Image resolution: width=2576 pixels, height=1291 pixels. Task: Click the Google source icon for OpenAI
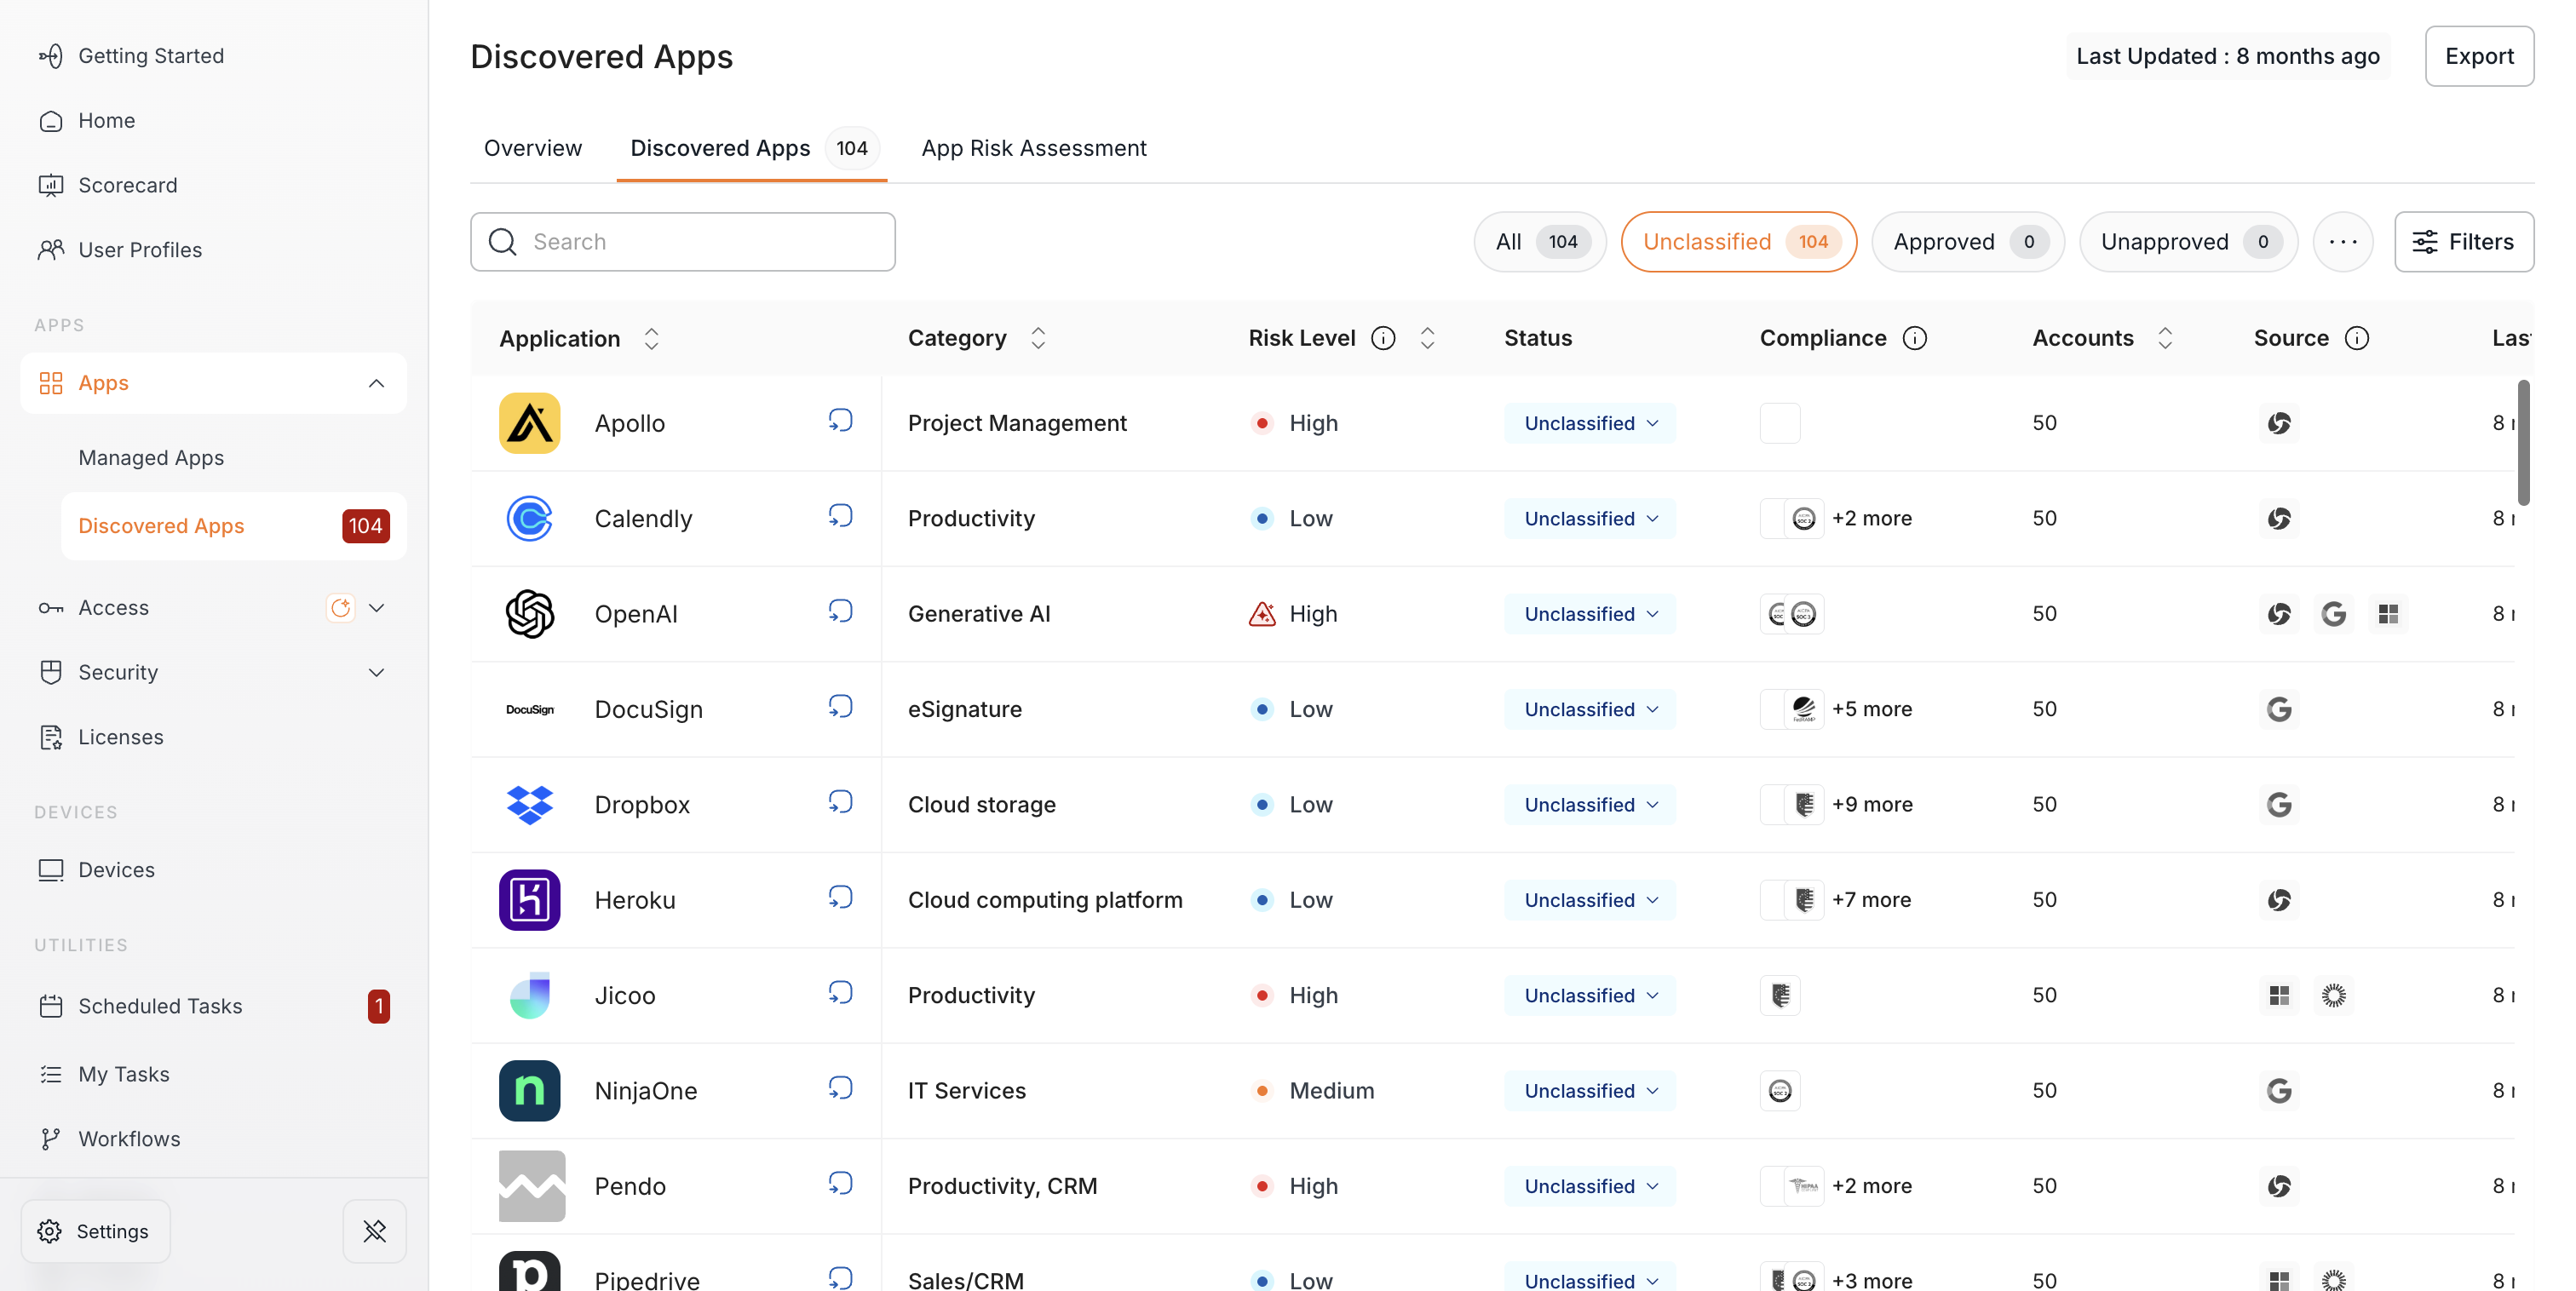tap(2333, 614)
